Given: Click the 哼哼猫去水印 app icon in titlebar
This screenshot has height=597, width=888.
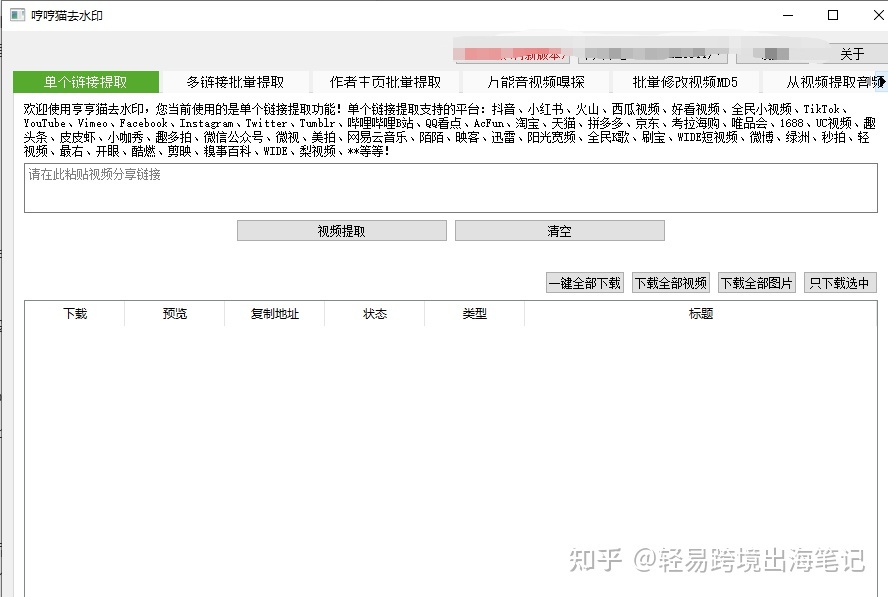Looking at the screenshot, I should [x=19, y=16].
